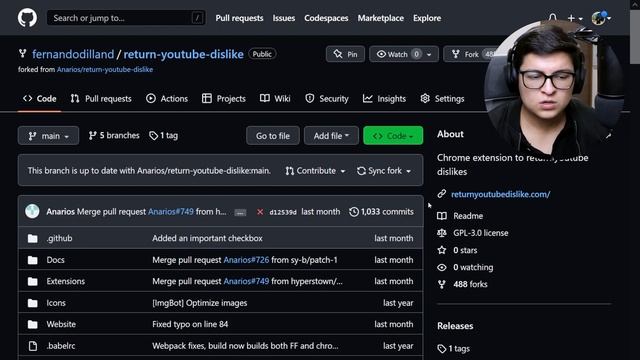
Task: Open the Extensions folder
Action: click(x=66, y=281)
